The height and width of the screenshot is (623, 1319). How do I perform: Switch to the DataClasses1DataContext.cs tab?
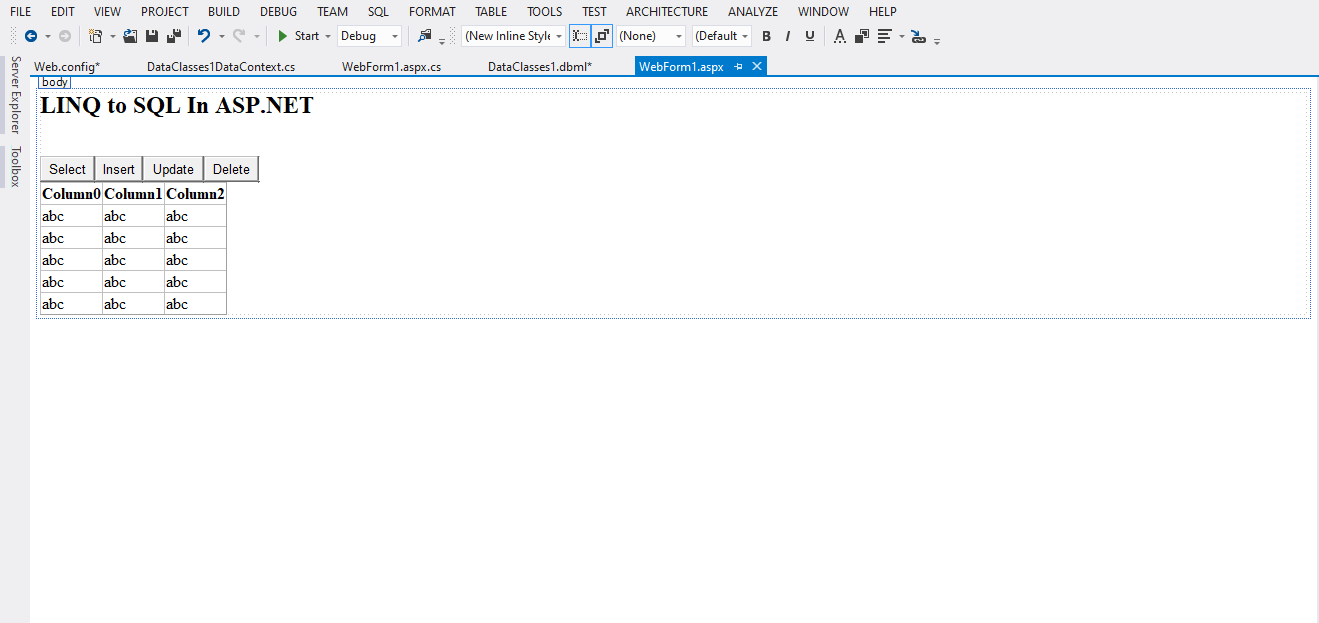tap(221, 67)
